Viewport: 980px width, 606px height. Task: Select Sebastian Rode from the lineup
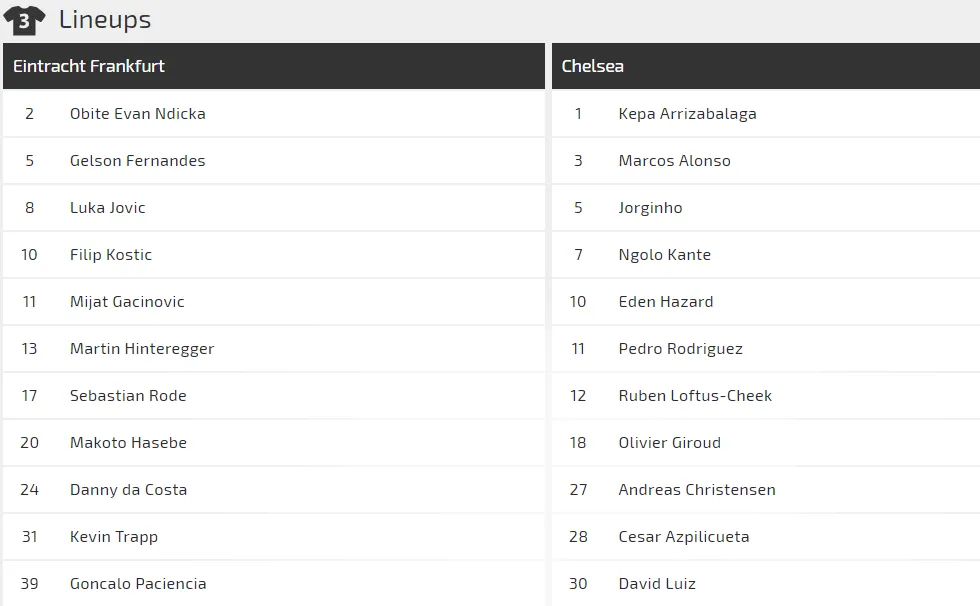(x=128, y=396)
